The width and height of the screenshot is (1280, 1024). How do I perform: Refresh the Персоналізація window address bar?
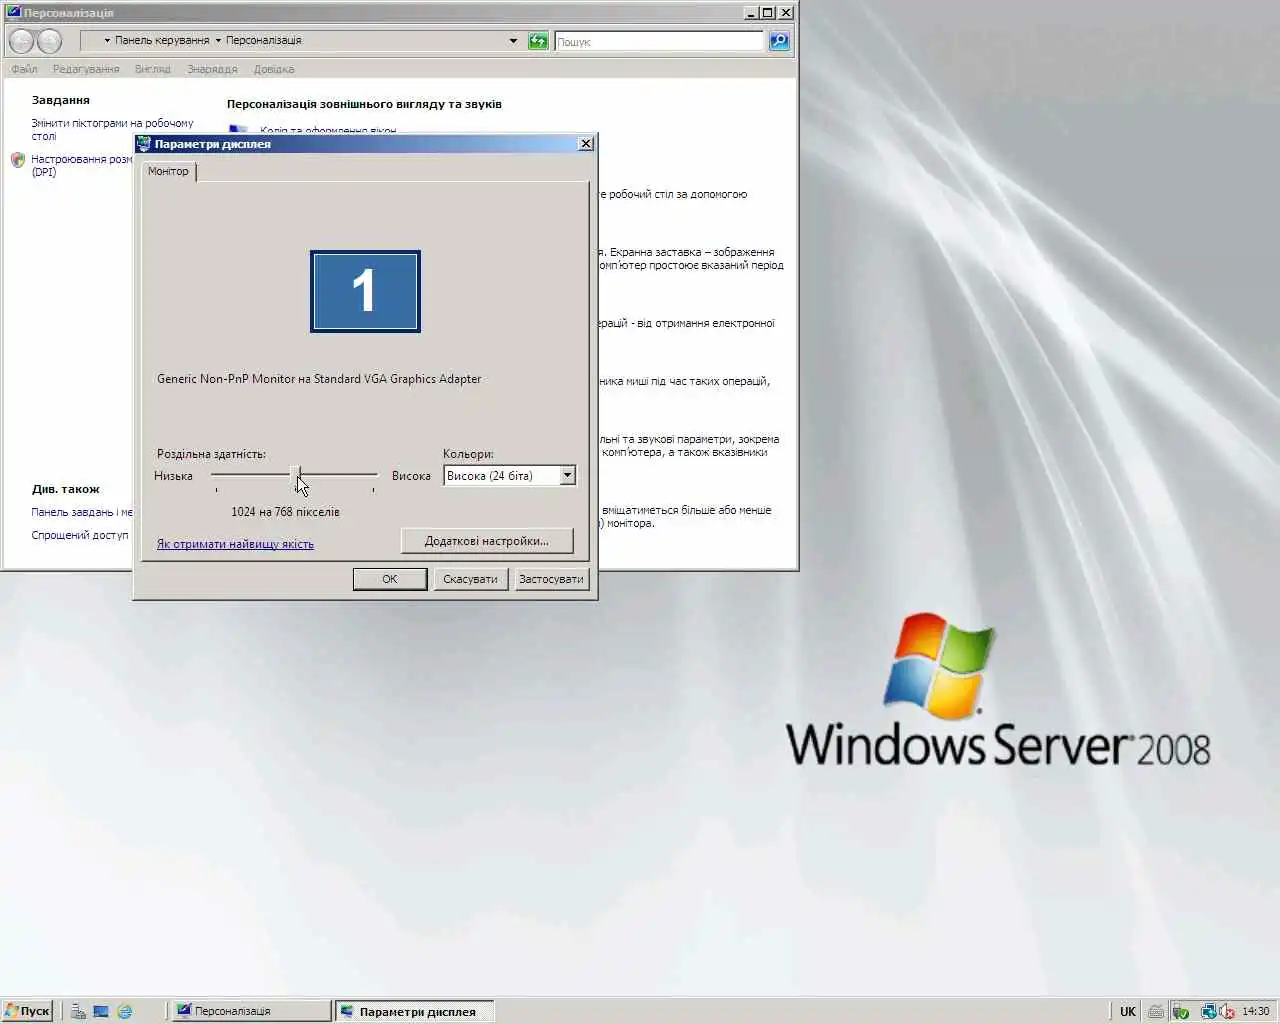[538, 41]
